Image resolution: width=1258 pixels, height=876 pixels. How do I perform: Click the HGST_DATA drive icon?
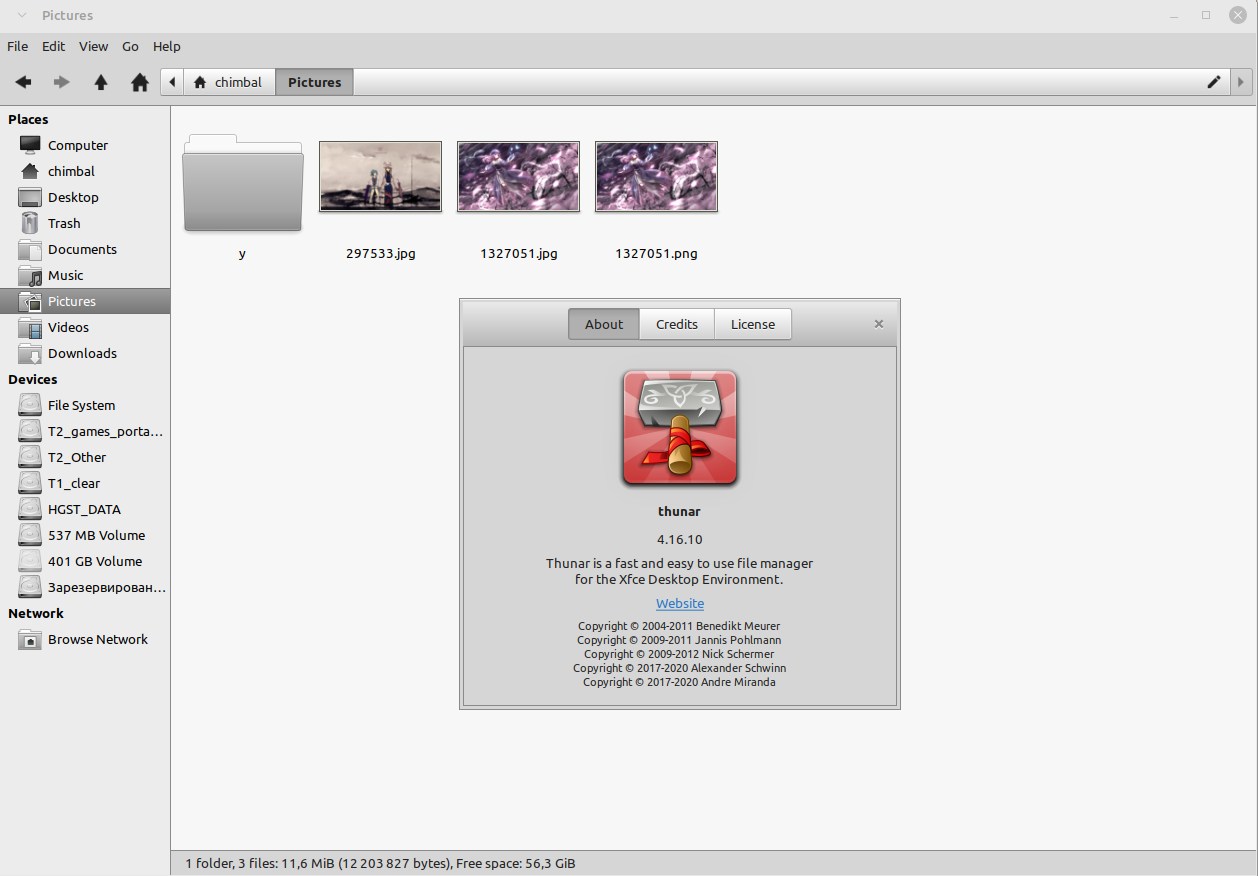[30, 509]
